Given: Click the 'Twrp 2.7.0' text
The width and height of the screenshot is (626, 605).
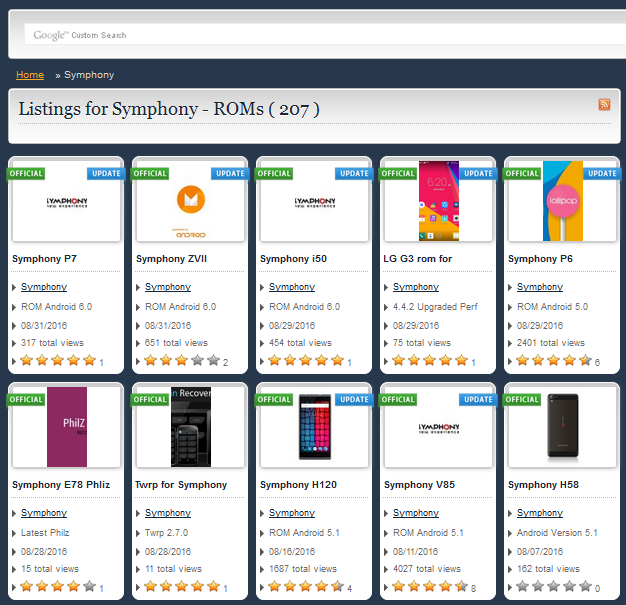Looking at the screenshot, I should click(x=166, y=533).
